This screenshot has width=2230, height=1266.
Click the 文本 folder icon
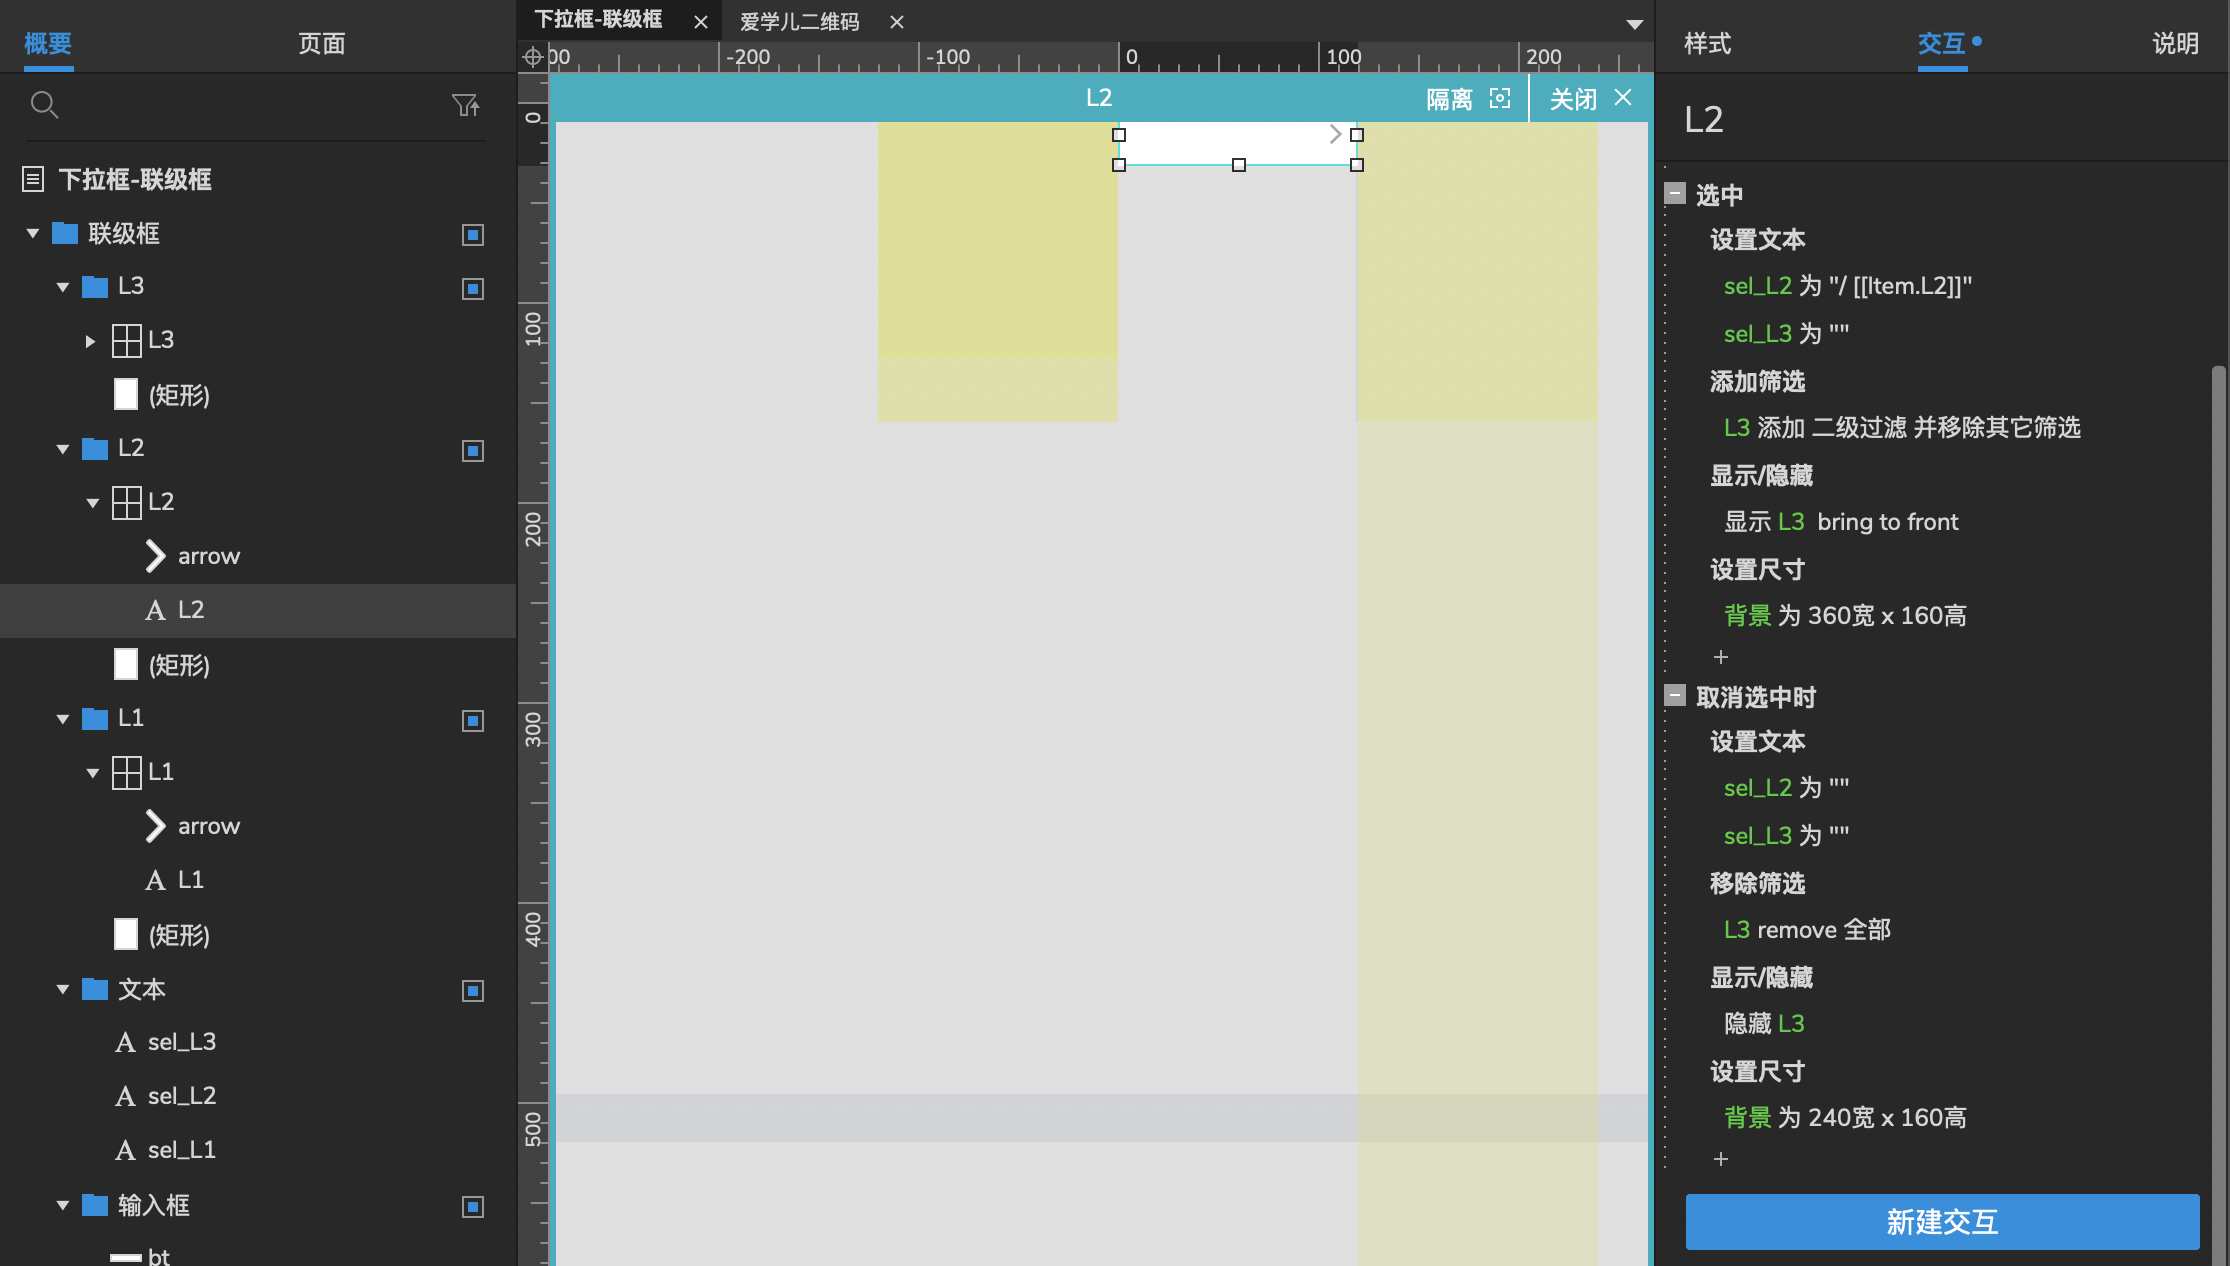[x=95, y=989]
